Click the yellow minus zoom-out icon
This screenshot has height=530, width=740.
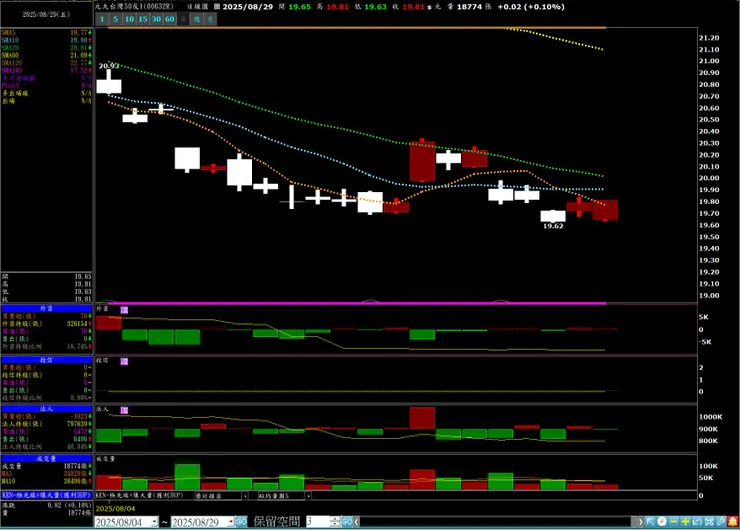click(x=673, y=522)
